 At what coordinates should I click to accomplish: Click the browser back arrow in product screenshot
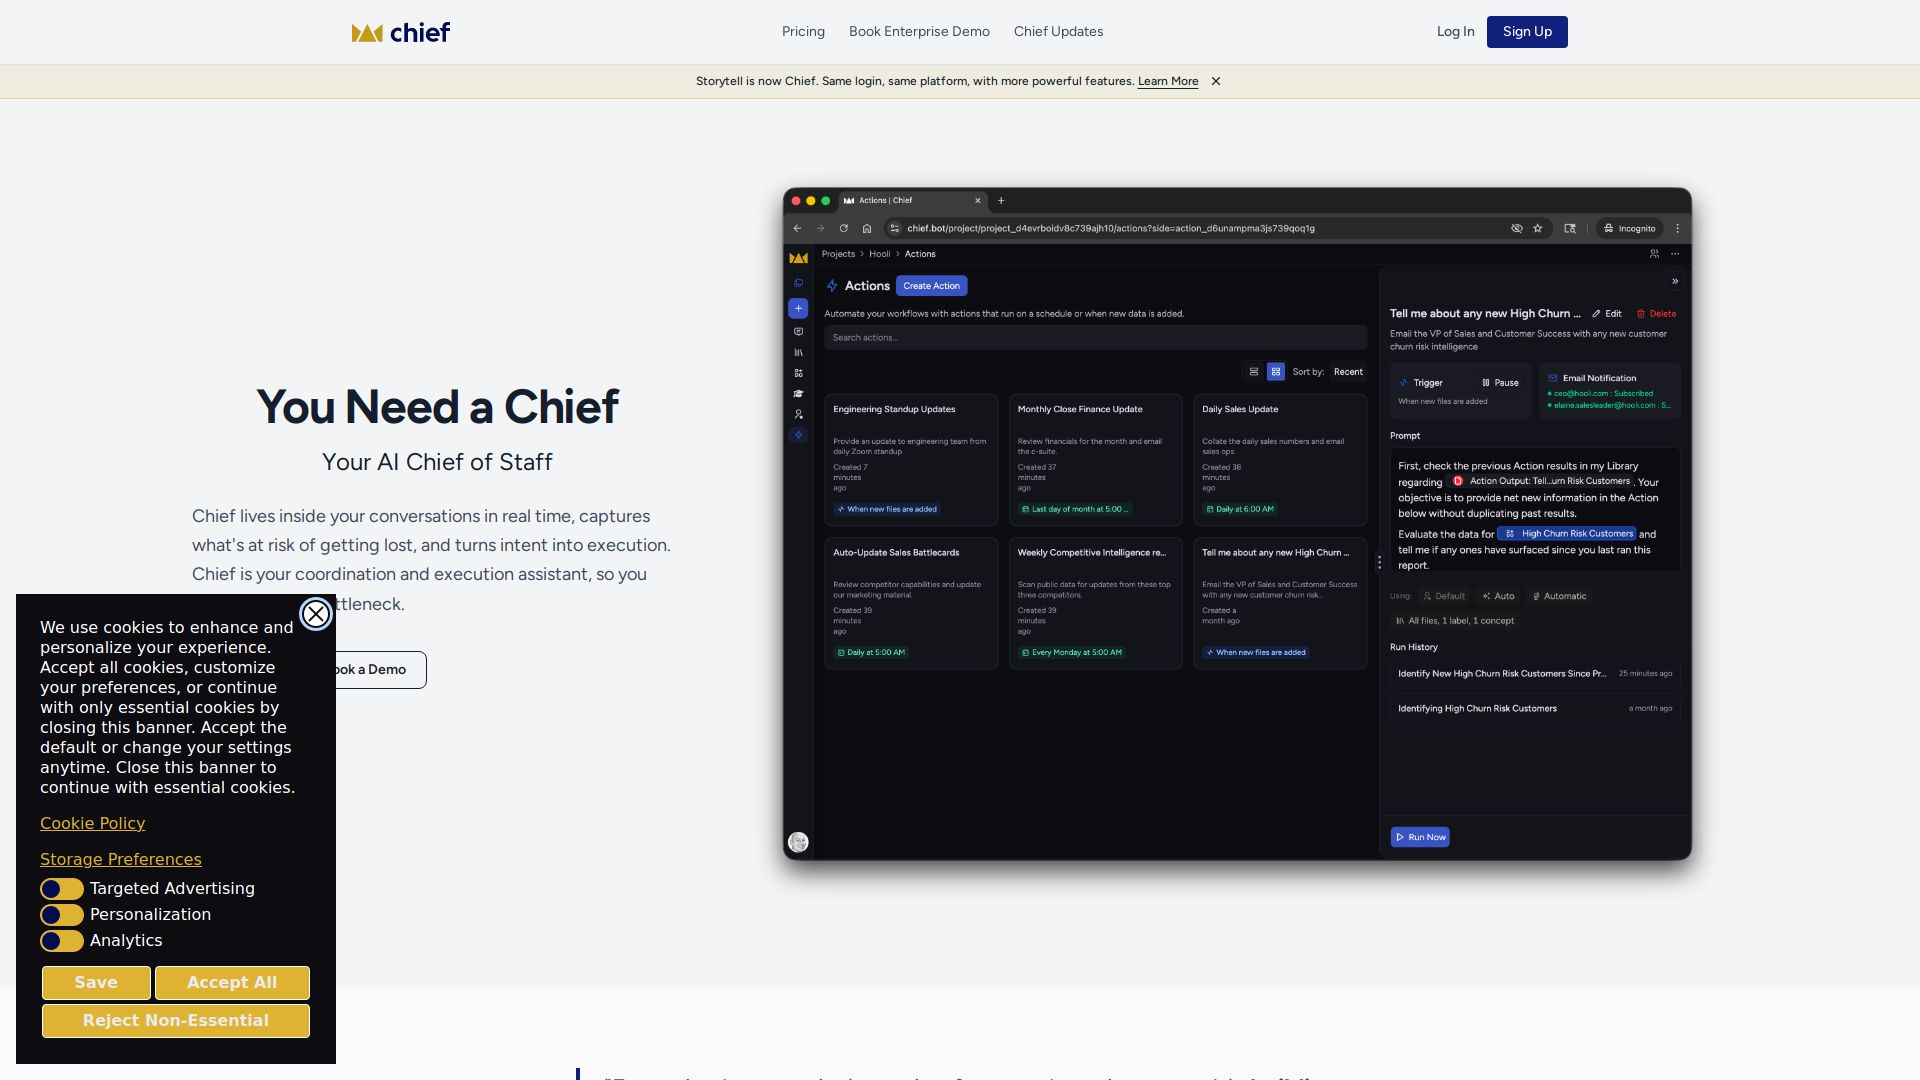797,228
